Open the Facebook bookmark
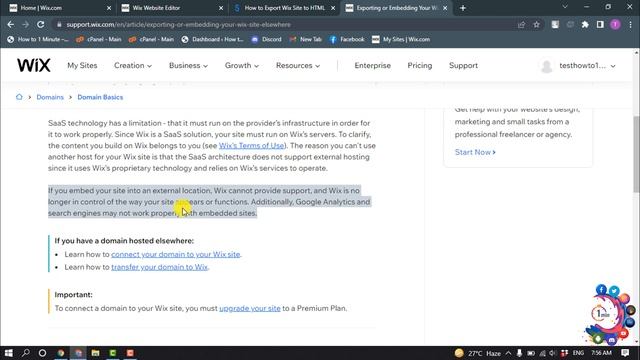The height and width of the screenshot is (360, 640). [347, 39]
